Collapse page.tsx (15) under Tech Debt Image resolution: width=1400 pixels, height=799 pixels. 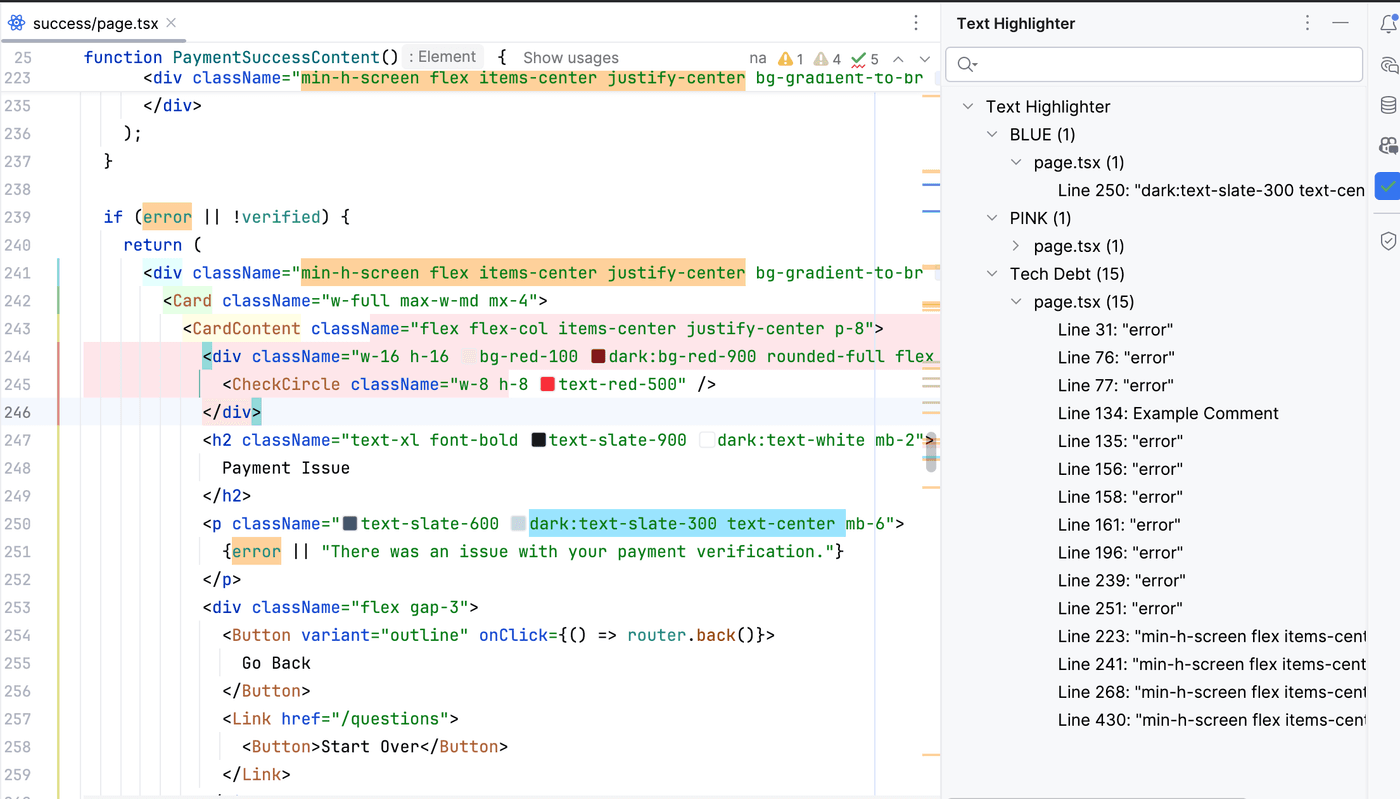coord(1016,302)
